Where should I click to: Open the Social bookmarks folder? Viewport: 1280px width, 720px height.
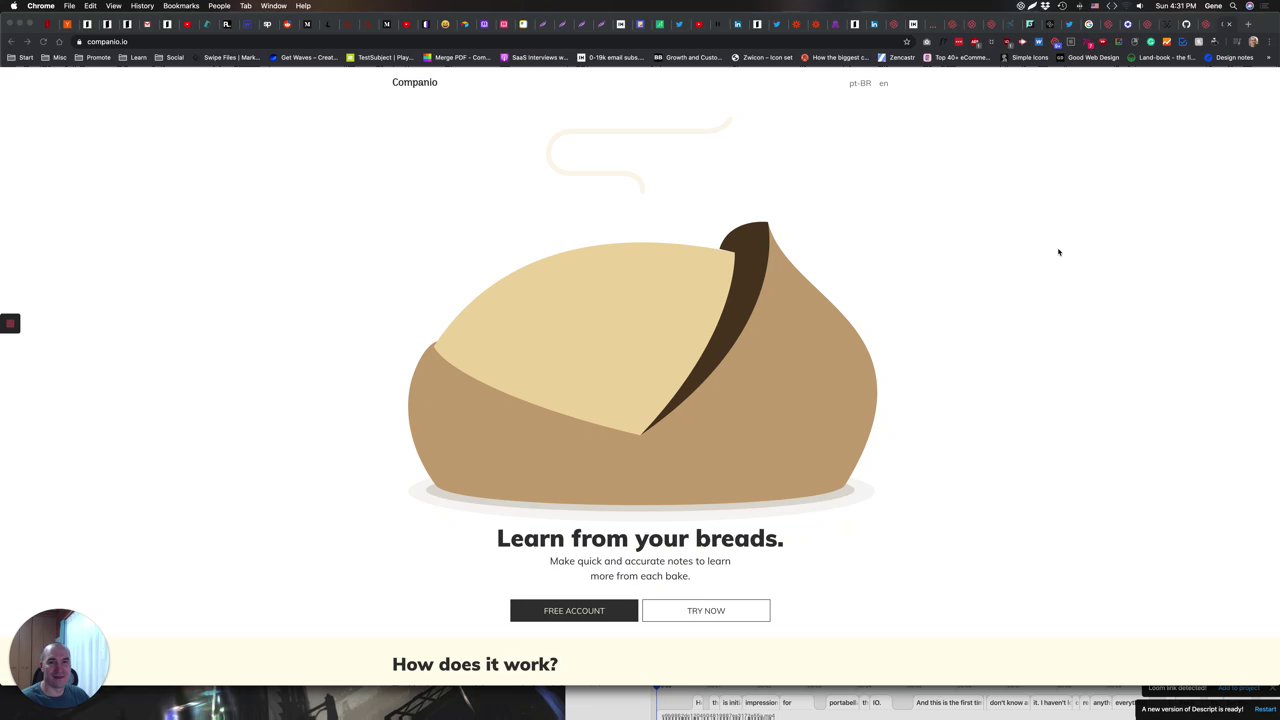(x=169, y=58)
